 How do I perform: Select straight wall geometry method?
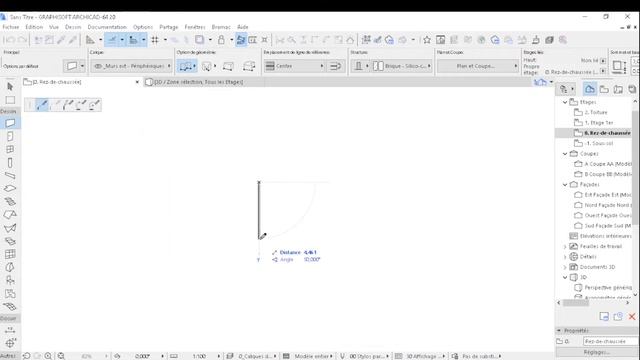(186, 66)
